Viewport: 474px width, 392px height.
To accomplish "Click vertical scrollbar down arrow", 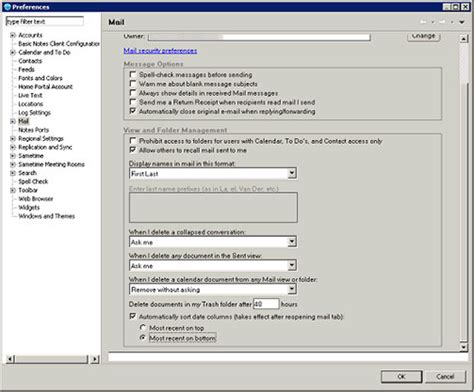I will pyautogui.click(x=464, y=347).
